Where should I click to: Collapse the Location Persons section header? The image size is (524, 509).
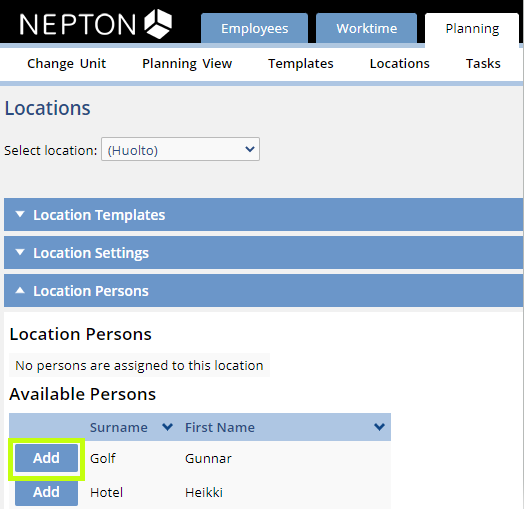(x=263, y=291)
